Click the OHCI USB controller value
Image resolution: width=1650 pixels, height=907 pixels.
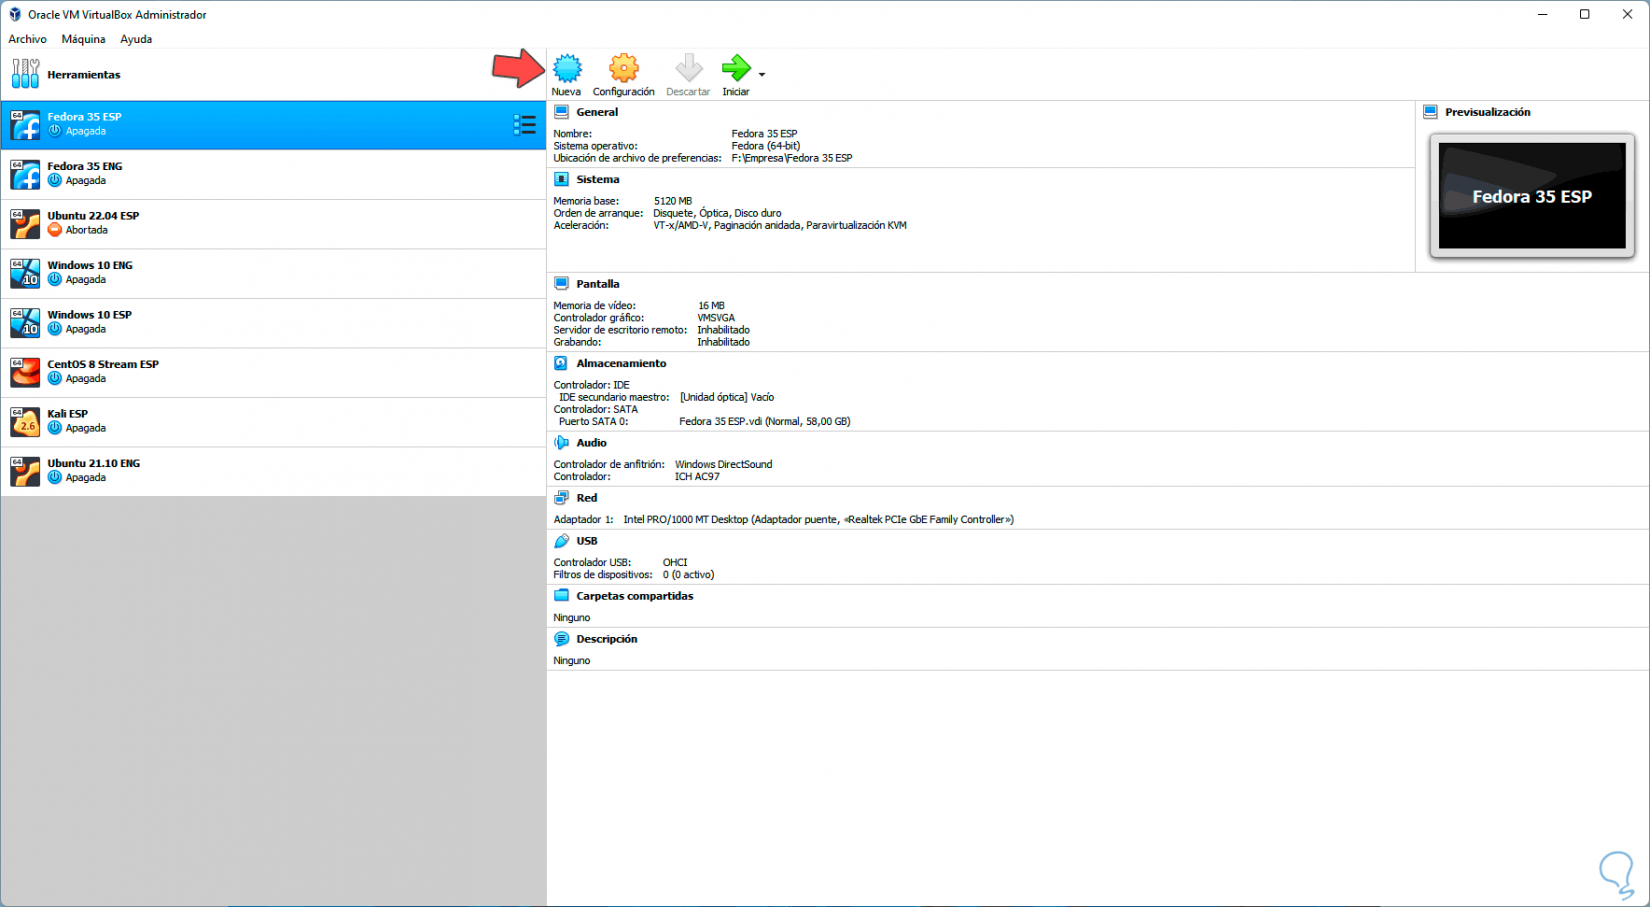coord(675,563)
